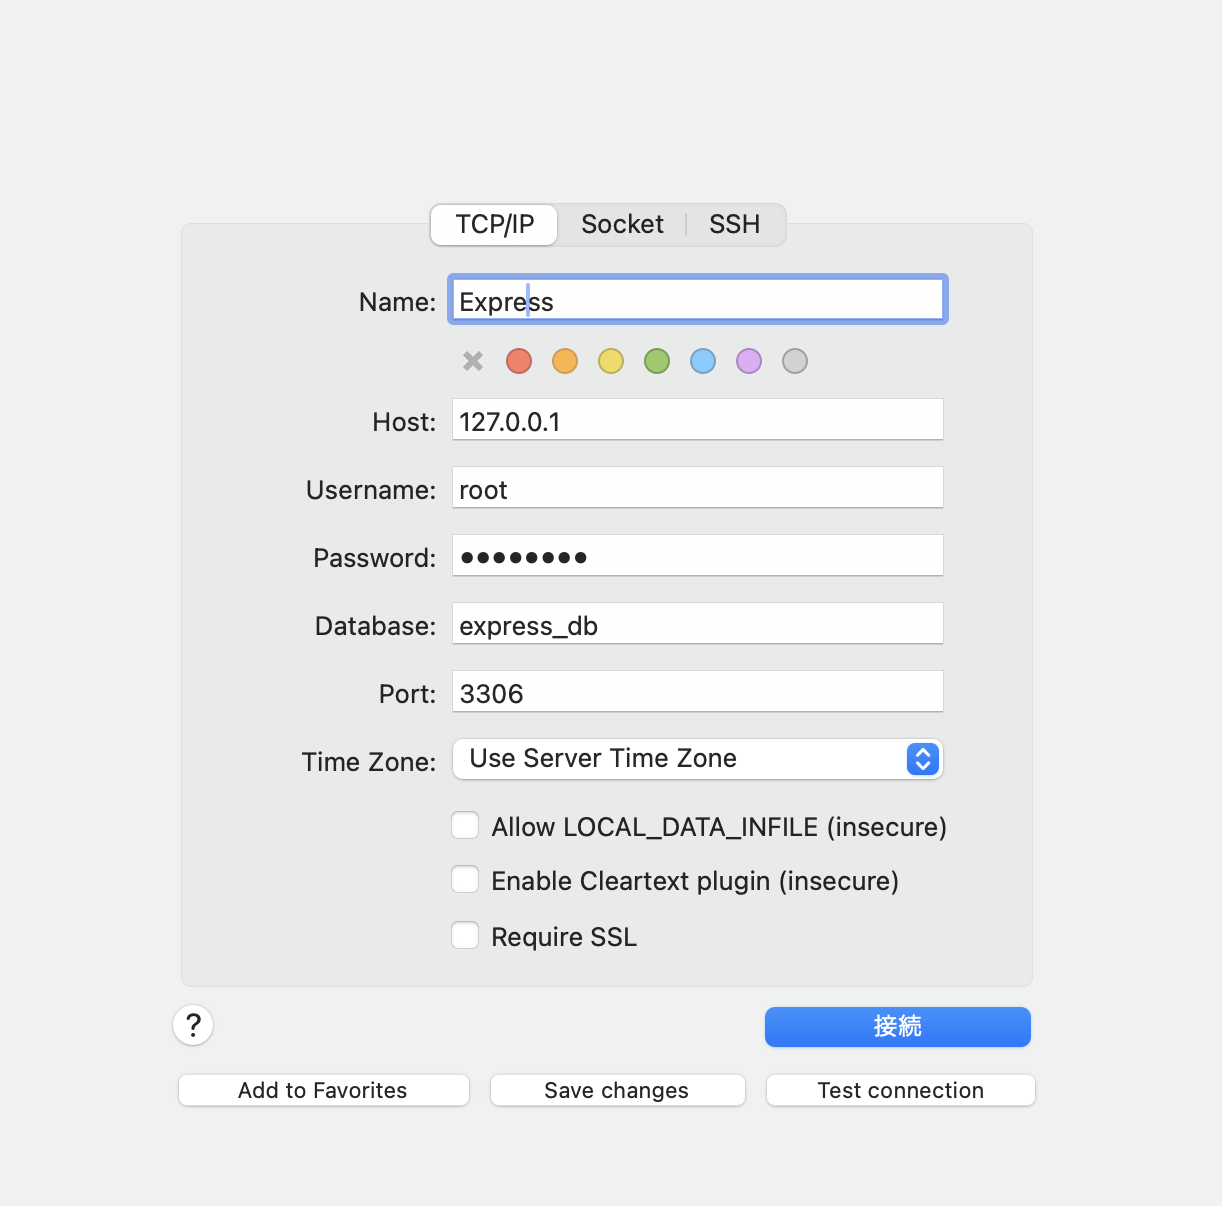Pick the gray color dot

pos(795,361)
